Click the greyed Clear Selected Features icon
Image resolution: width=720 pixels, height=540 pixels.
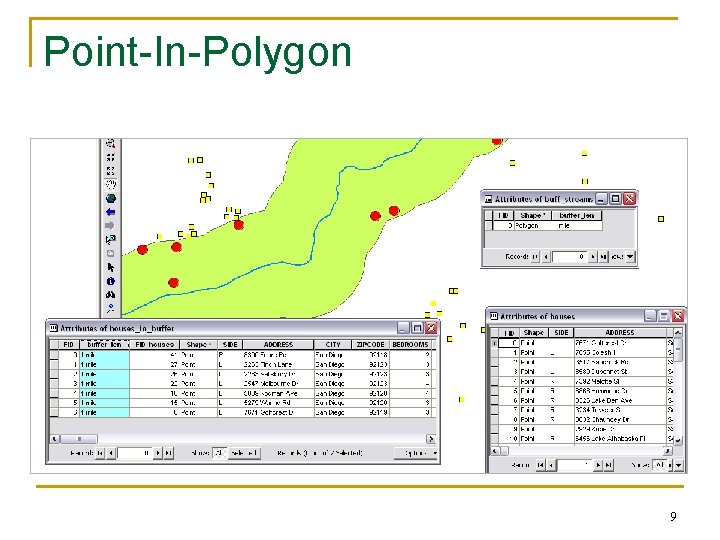(110, 253)
